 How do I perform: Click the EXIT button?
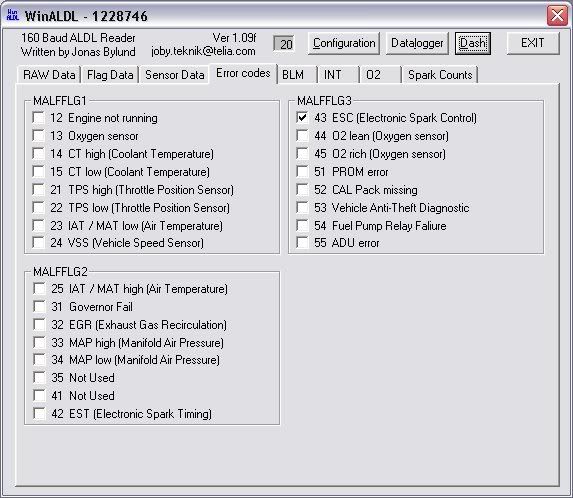click(533, 43)
